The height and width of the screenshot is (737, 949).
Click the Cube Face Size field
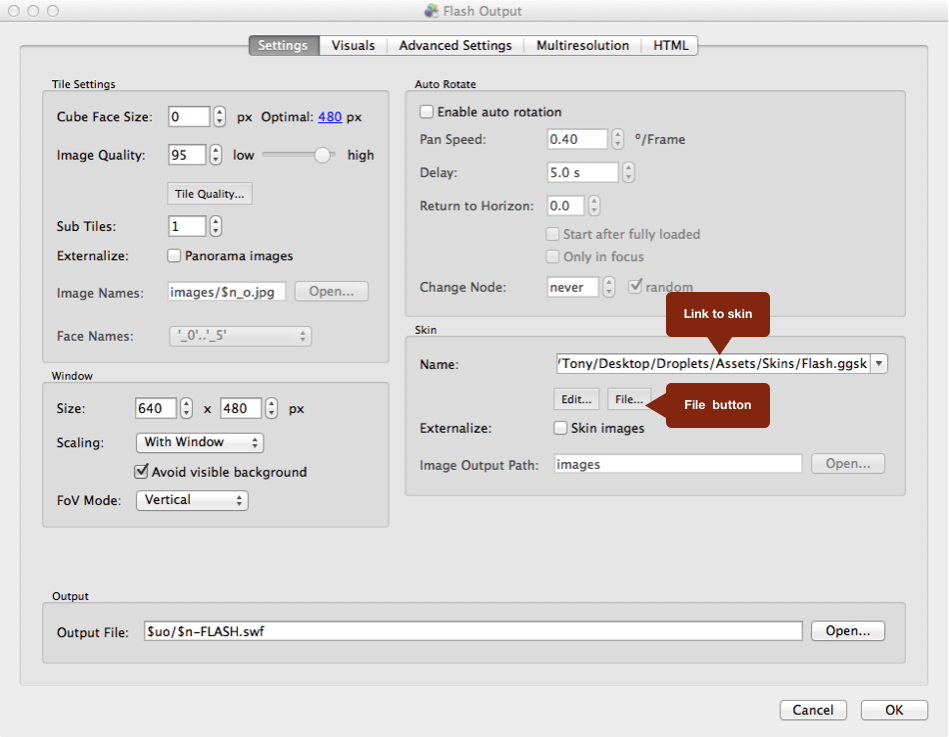click(x=189, y=117)
